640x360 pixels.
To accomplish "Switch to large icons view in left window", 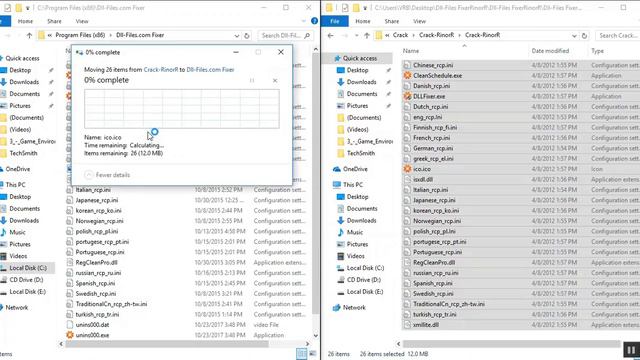I will (x=313, y=354).
